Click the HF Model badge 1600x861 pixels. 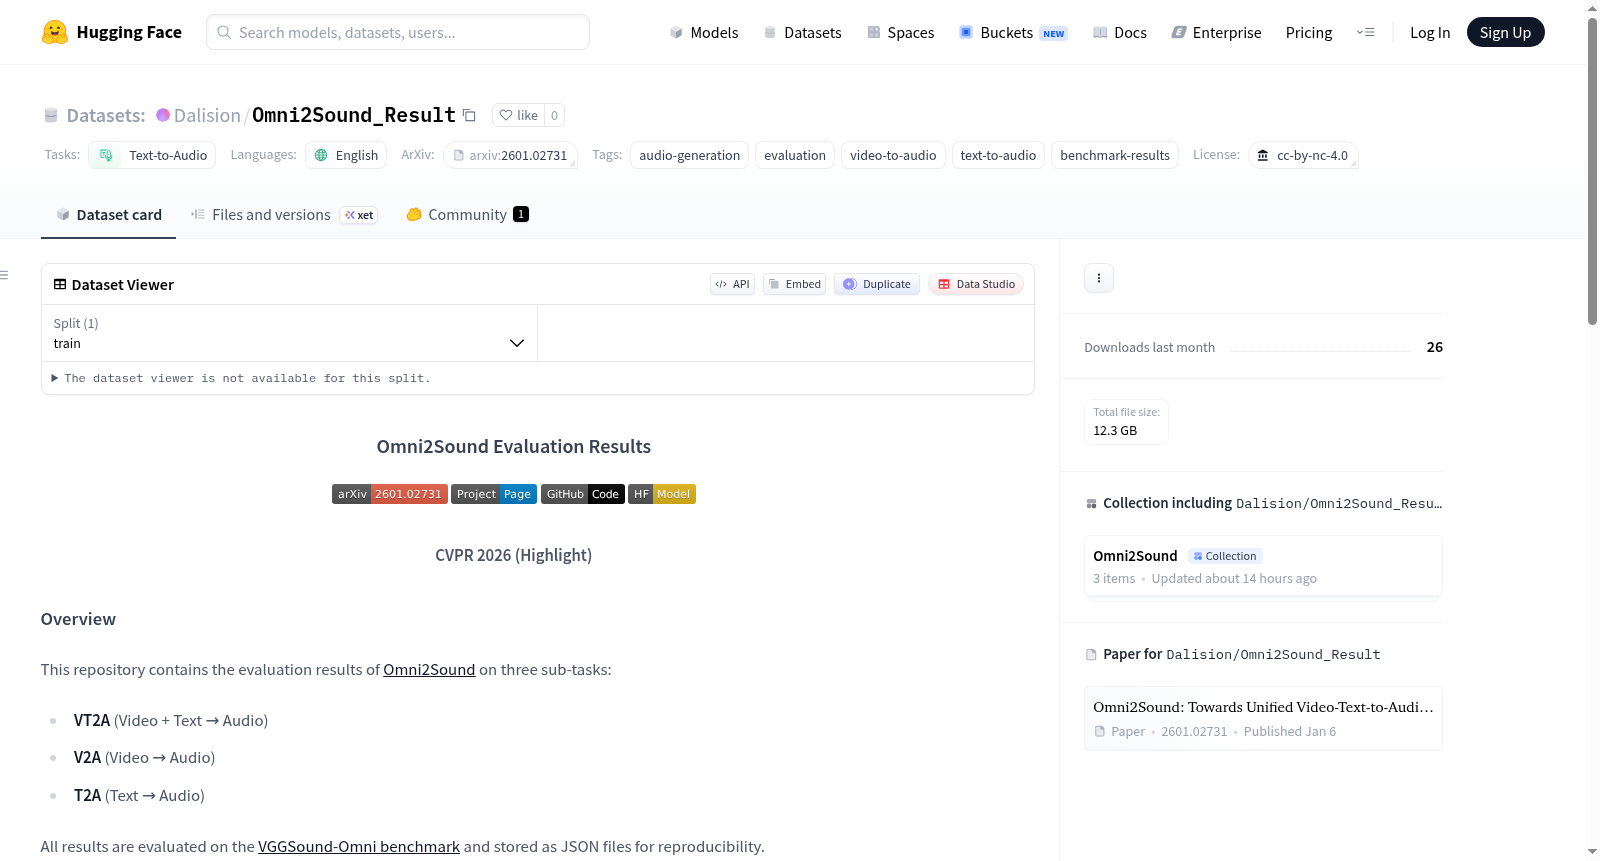662,494
